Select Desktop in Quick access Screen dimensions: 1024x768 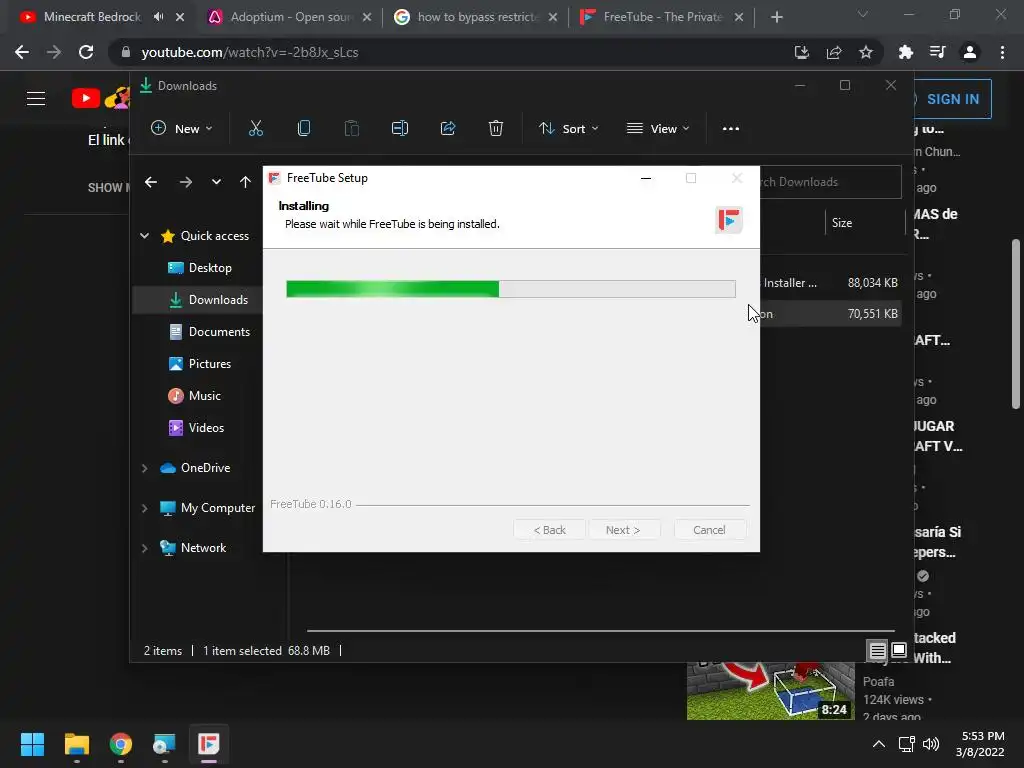210,268
